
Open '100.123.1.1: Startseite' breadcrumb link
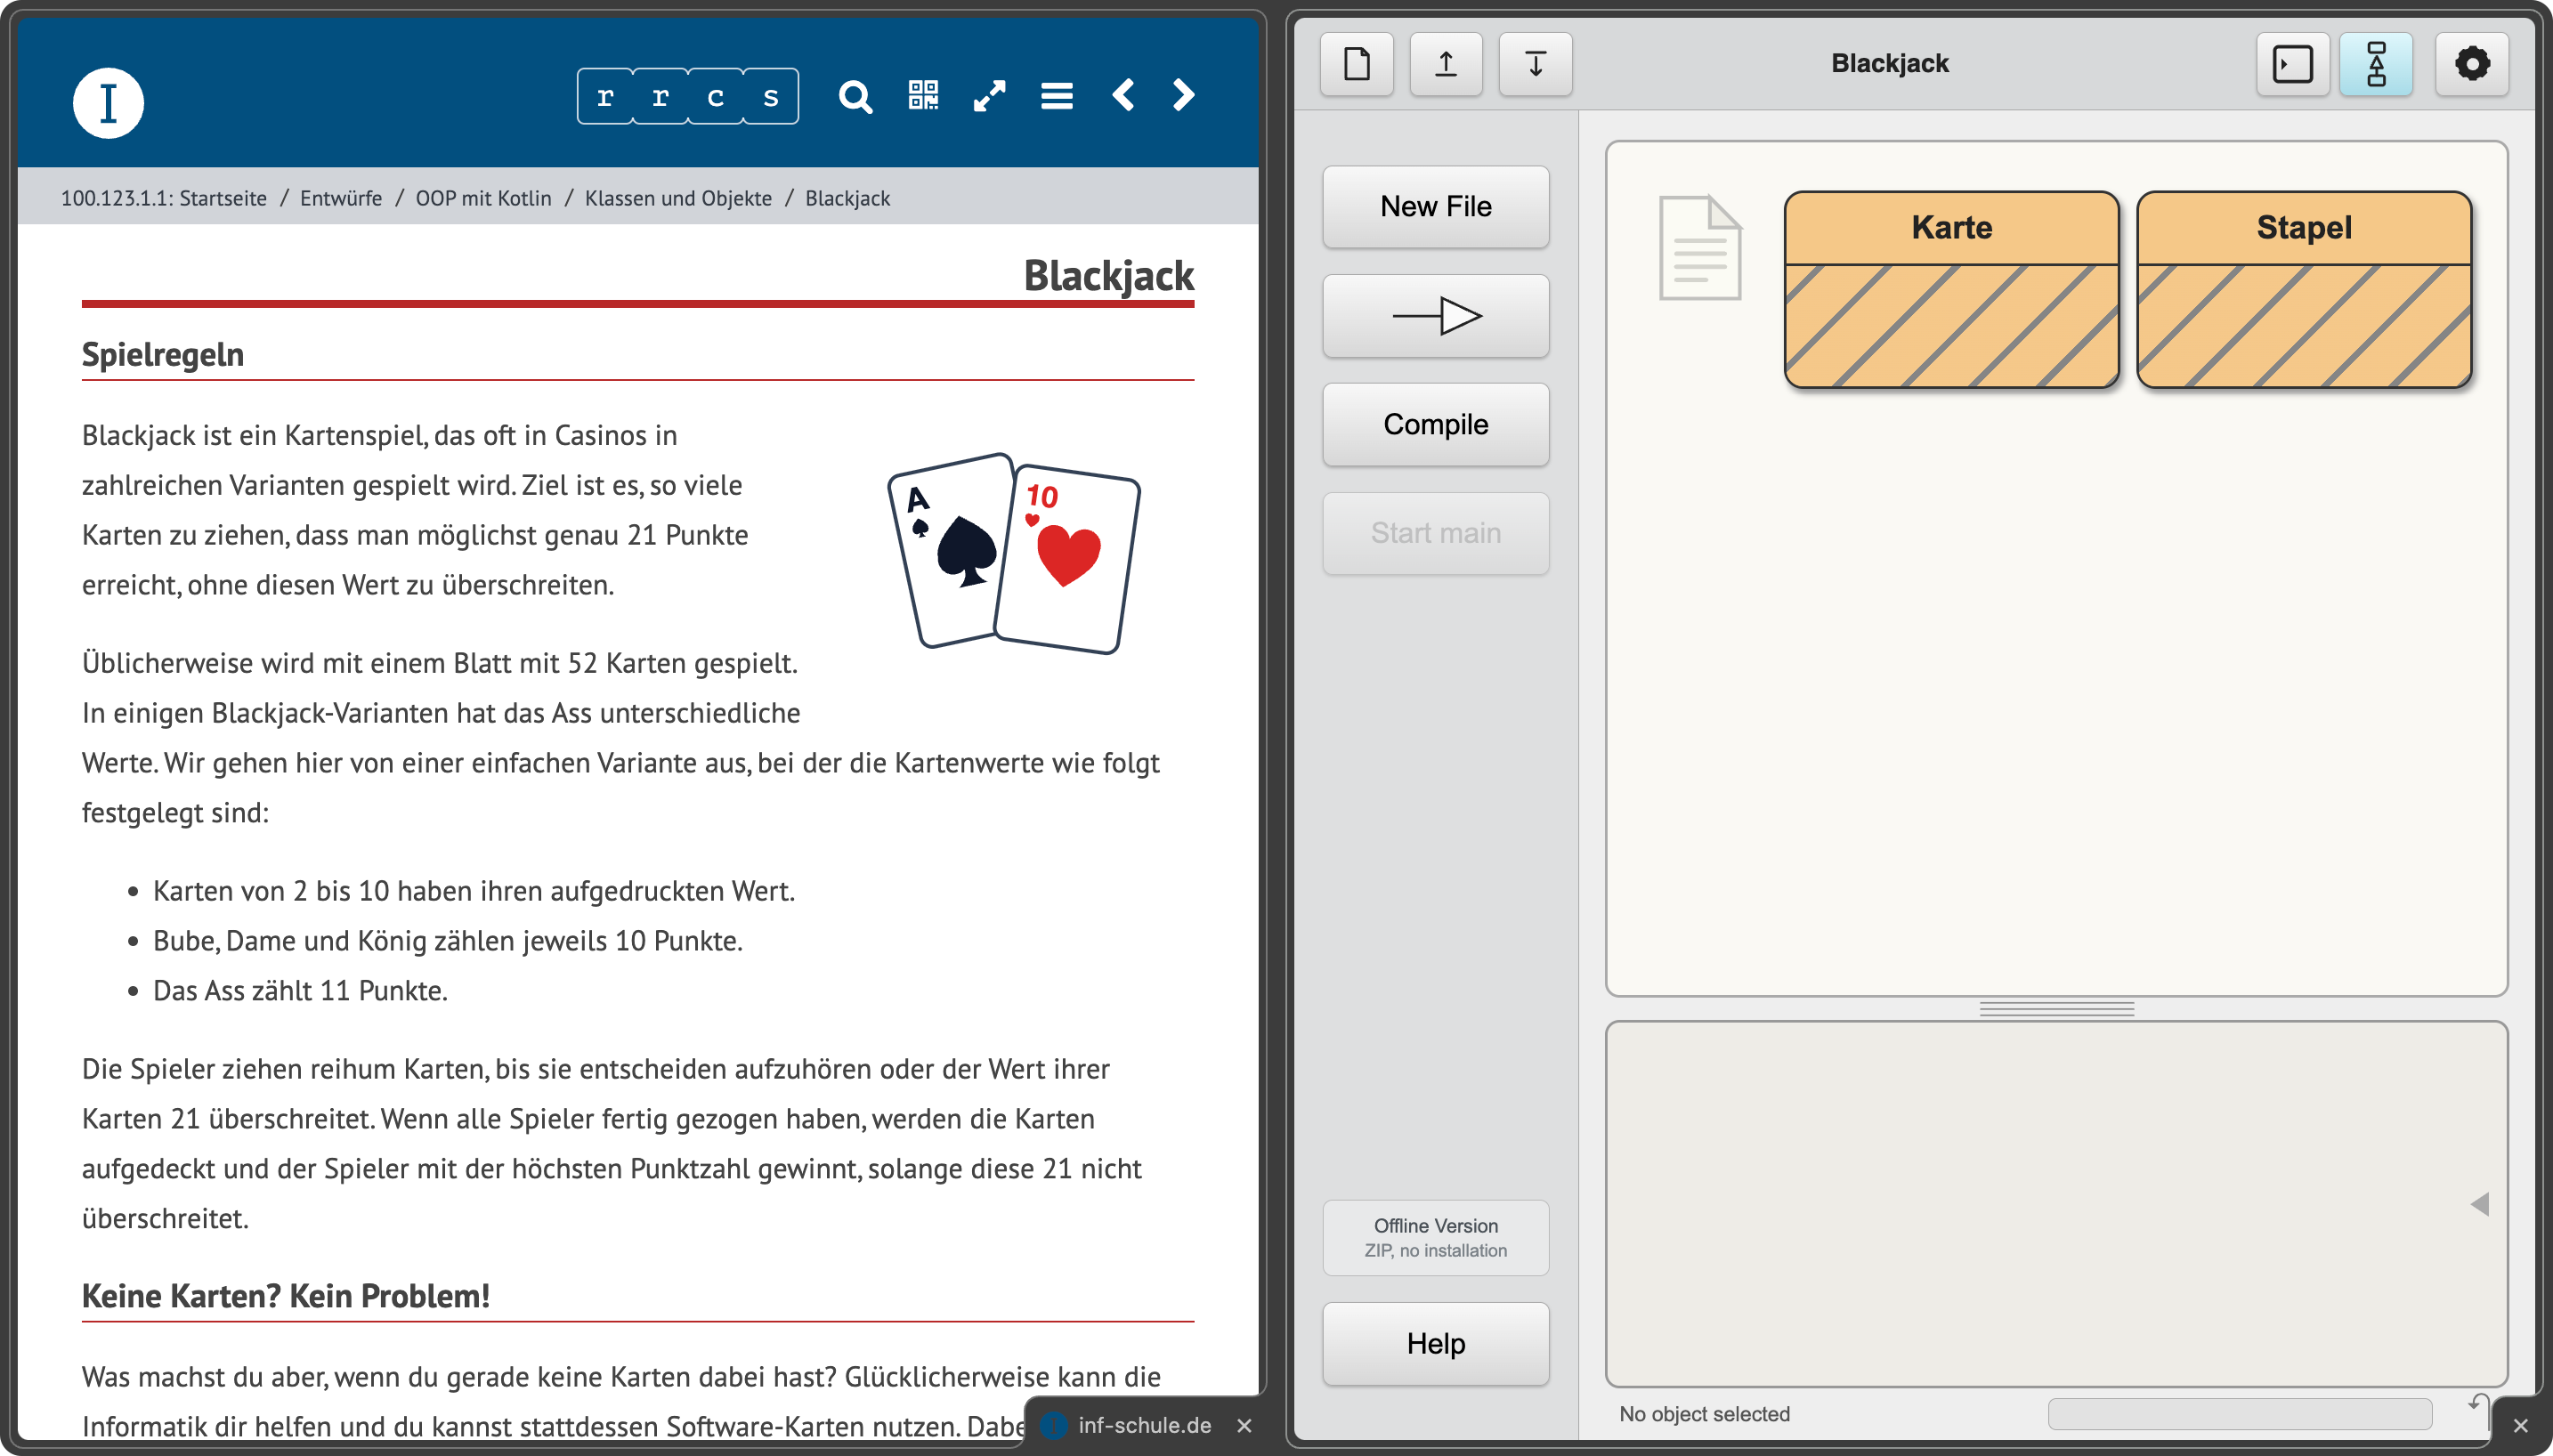tap(164, 198)
